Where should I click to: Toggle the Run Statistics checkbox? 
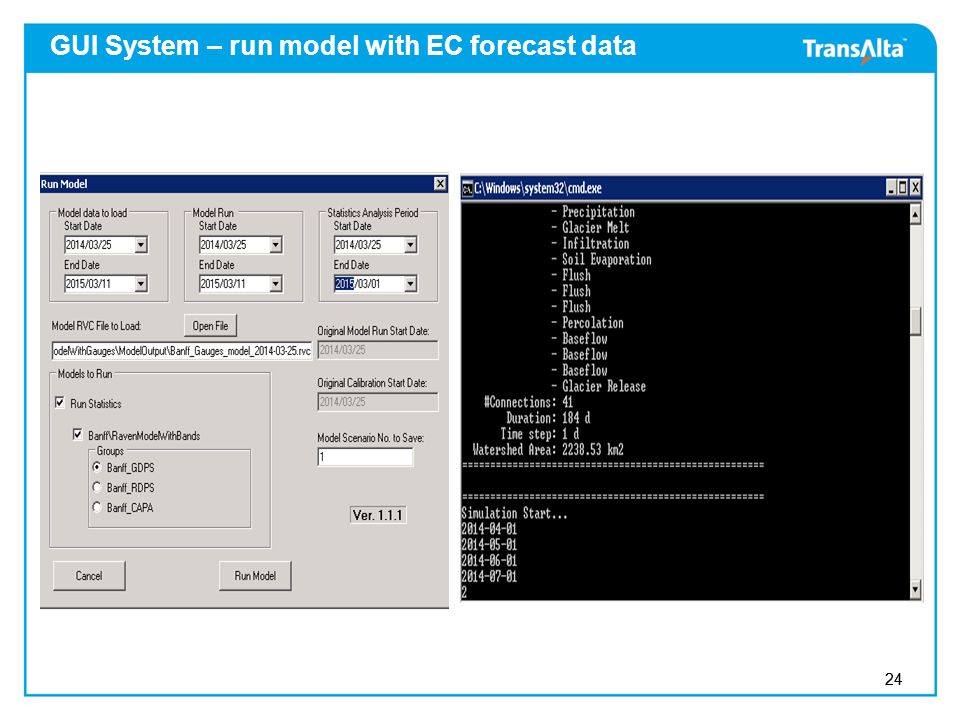(x=60, y=403)
